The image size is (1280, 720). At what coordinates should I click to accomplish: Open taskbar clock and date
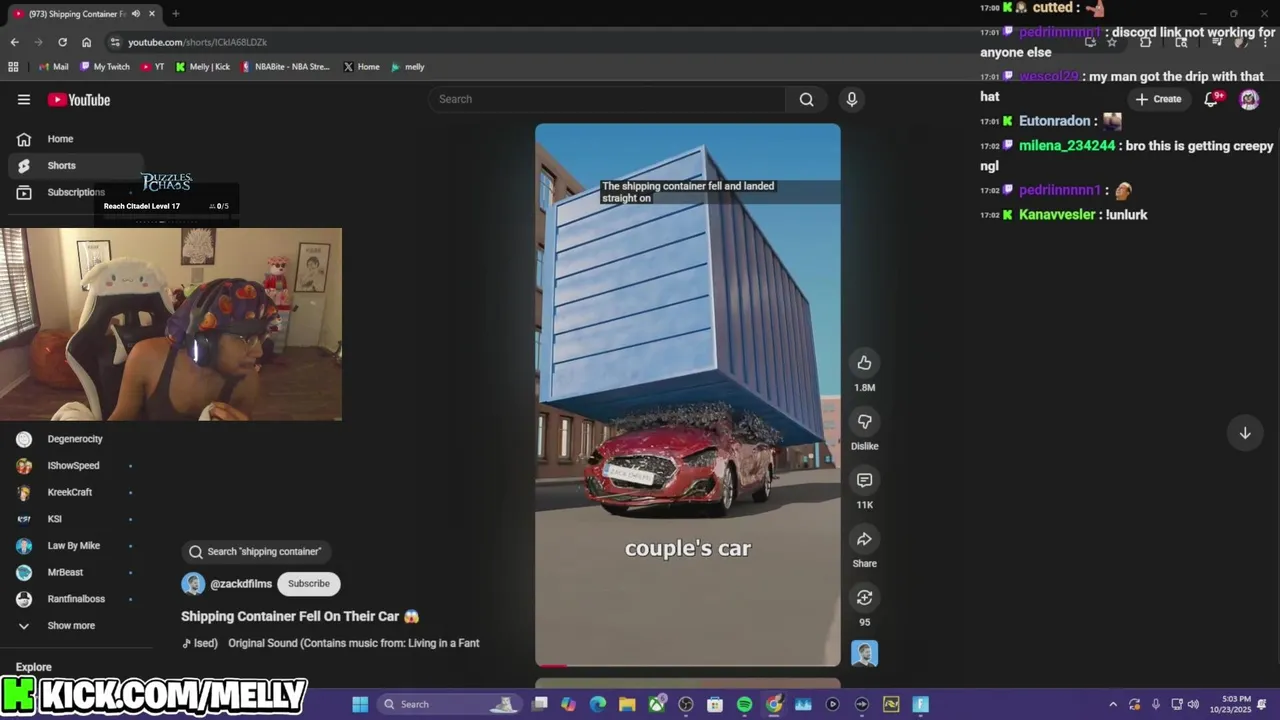pos(1230,704)
